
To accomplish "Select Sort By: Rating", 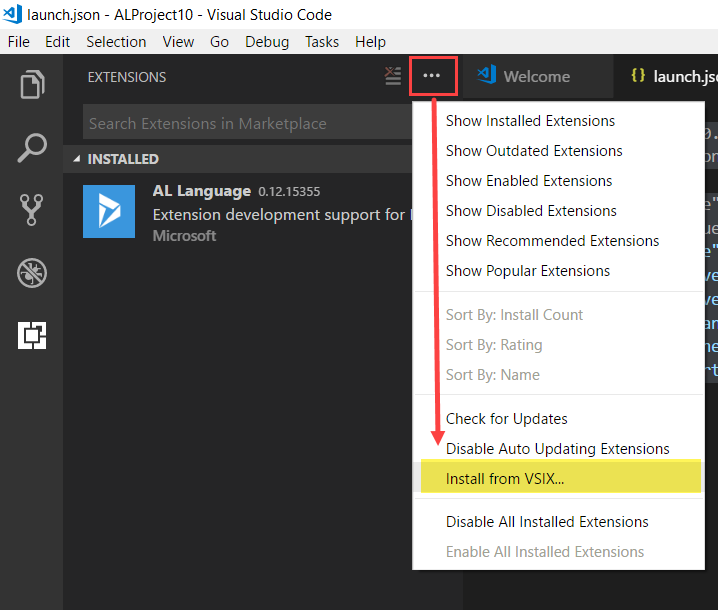I will 558,345.
